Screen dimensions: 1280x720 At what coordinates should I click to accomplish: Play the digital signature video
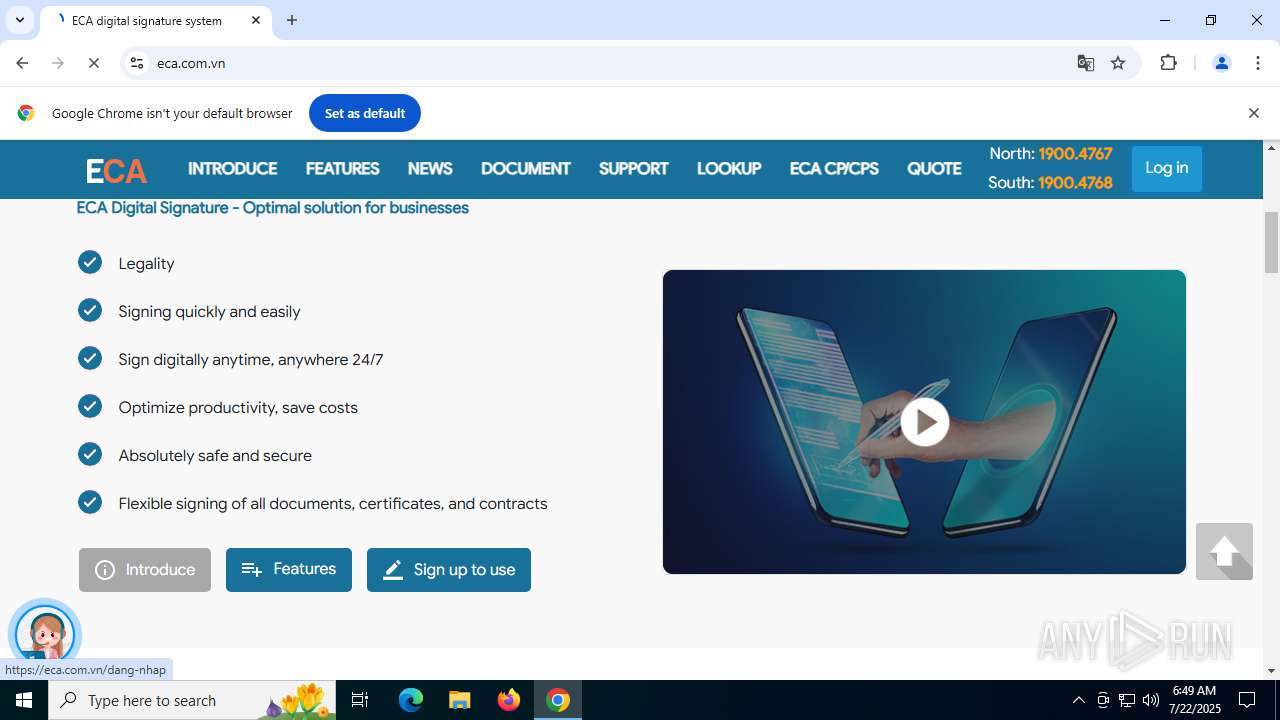pyautogui.click(x=924, y=422)
